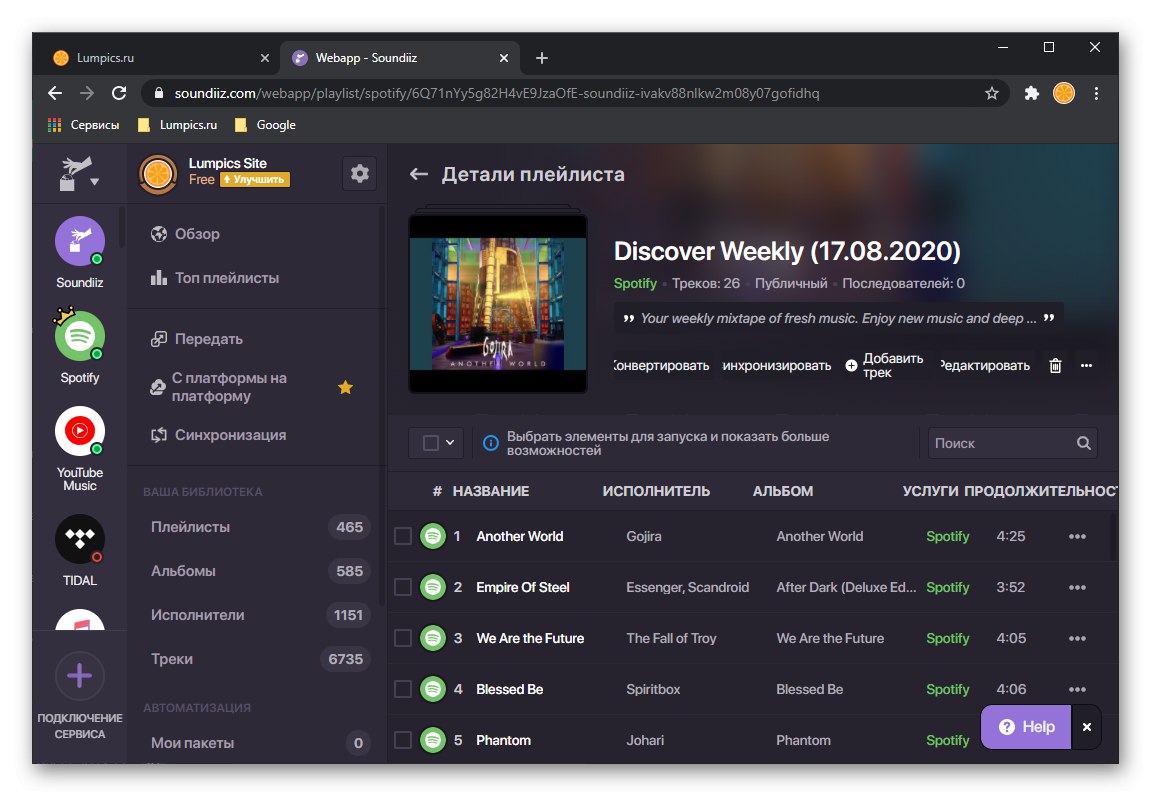Open options for Empire Of Steel track

[1077, 587]
